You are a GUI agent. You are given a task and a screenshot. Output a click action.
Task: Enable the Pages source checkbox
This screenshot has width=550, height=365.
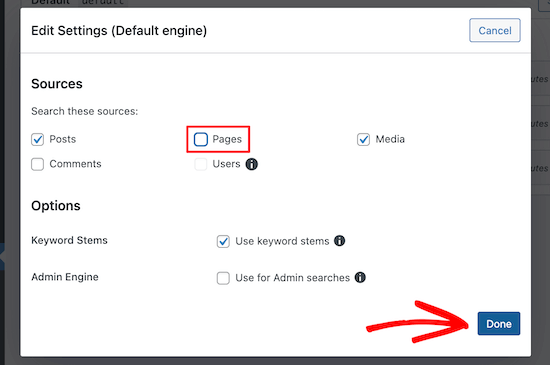pyautogui.click(x=201, y=139)
